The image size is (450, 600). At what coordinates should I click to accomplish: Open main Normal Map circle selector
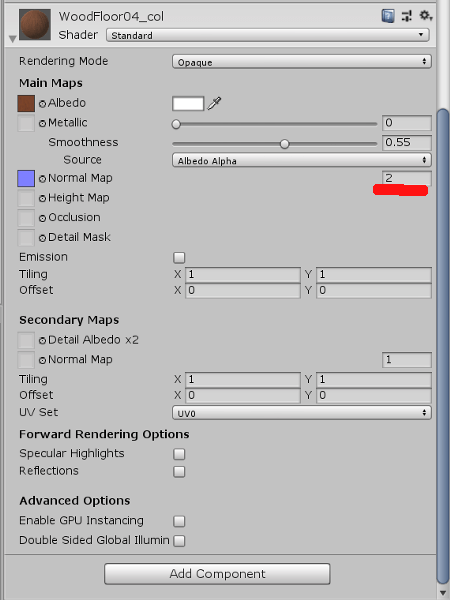[42, 179]
